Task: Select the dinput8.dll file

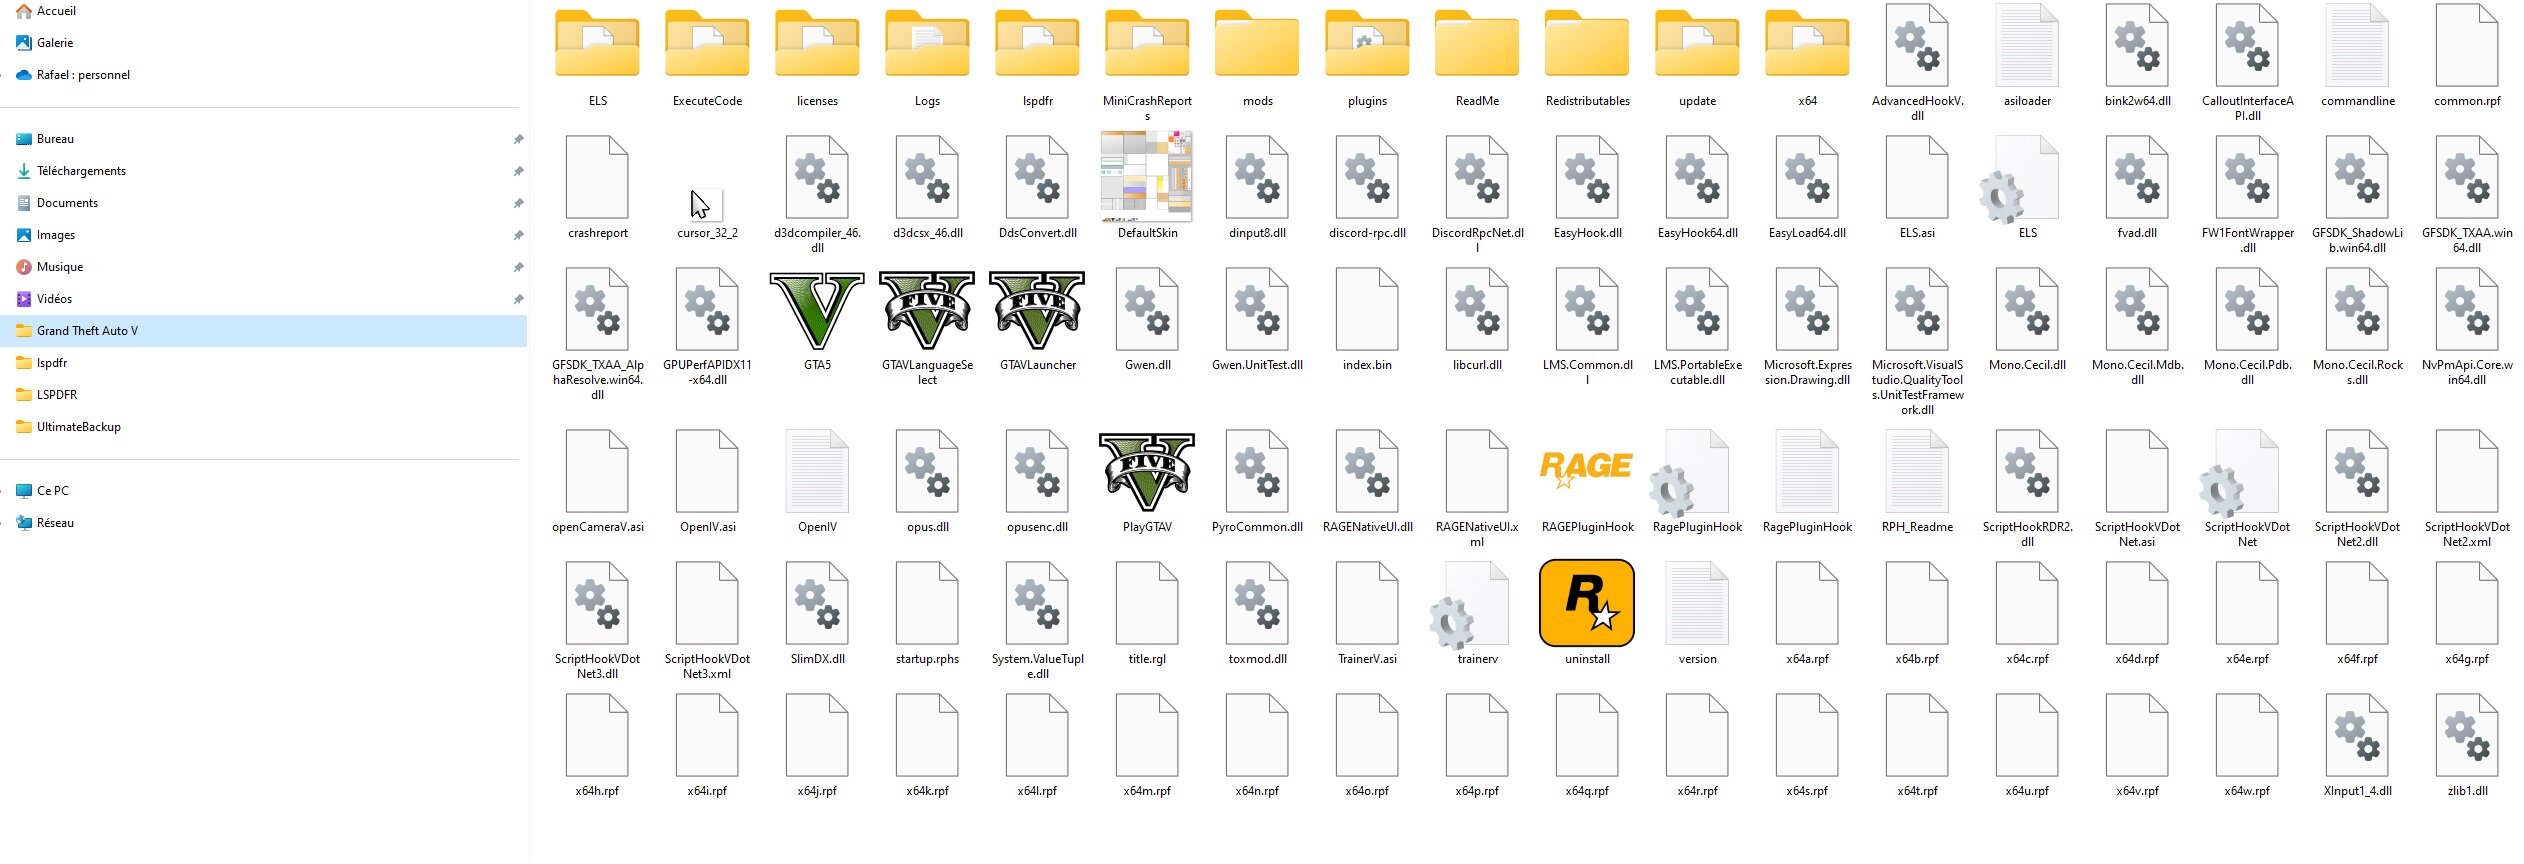Action: 1257,177
